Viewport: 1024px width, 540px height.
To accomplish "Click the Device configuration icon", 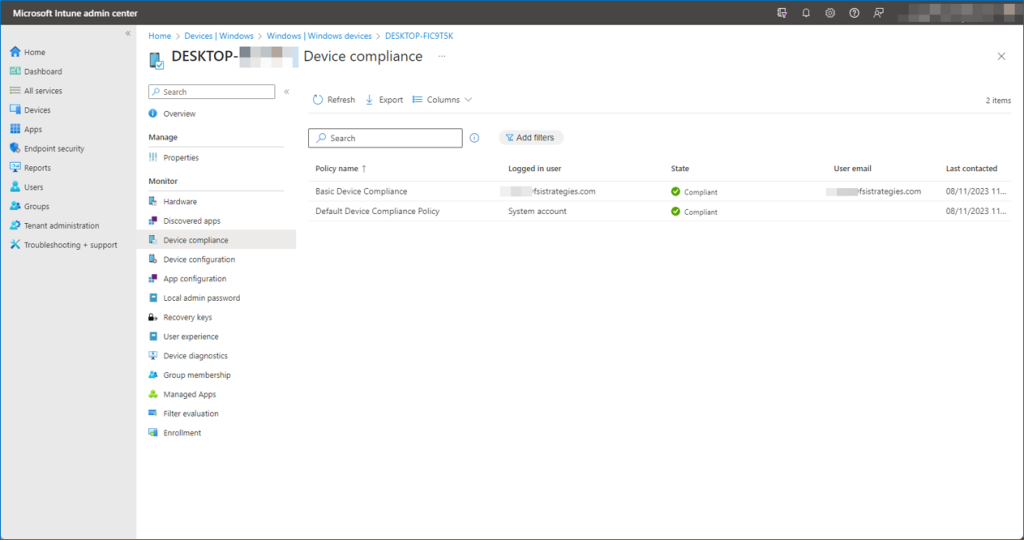I will [x=153, y=259].
